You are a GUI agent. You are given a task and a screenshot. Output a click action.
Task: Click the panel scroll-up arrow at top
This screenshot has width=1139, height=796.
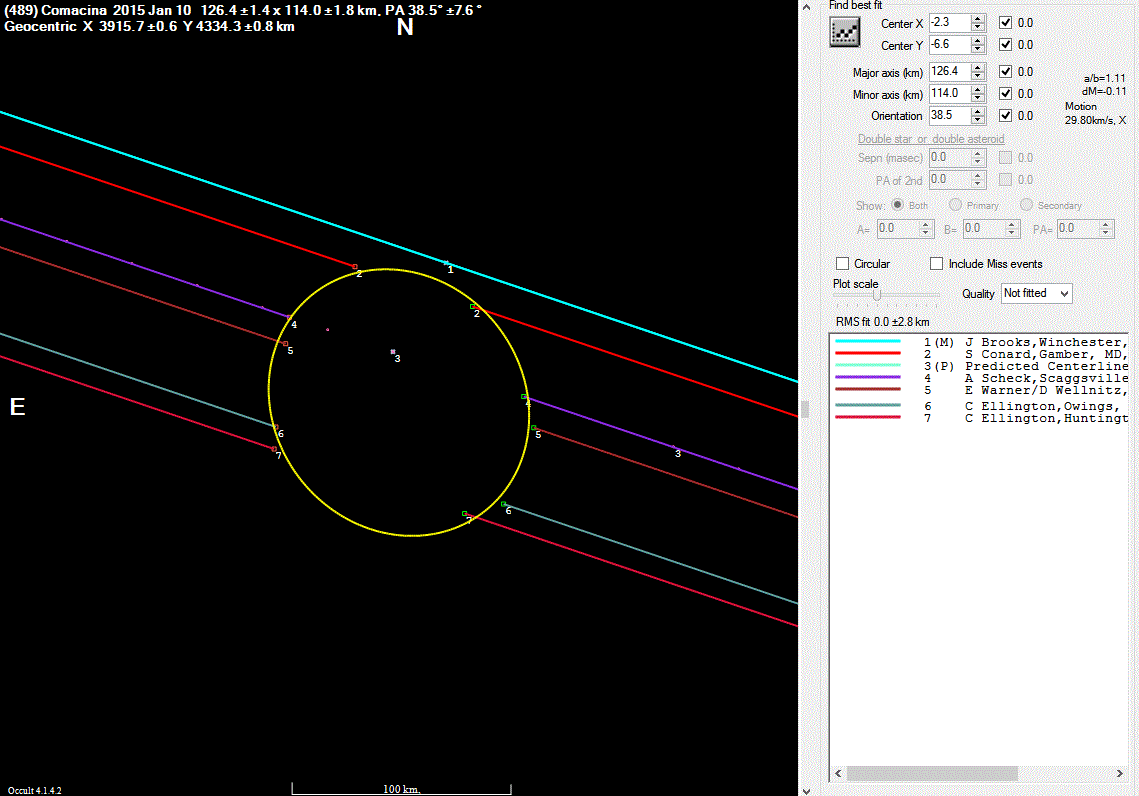[806, 6]
